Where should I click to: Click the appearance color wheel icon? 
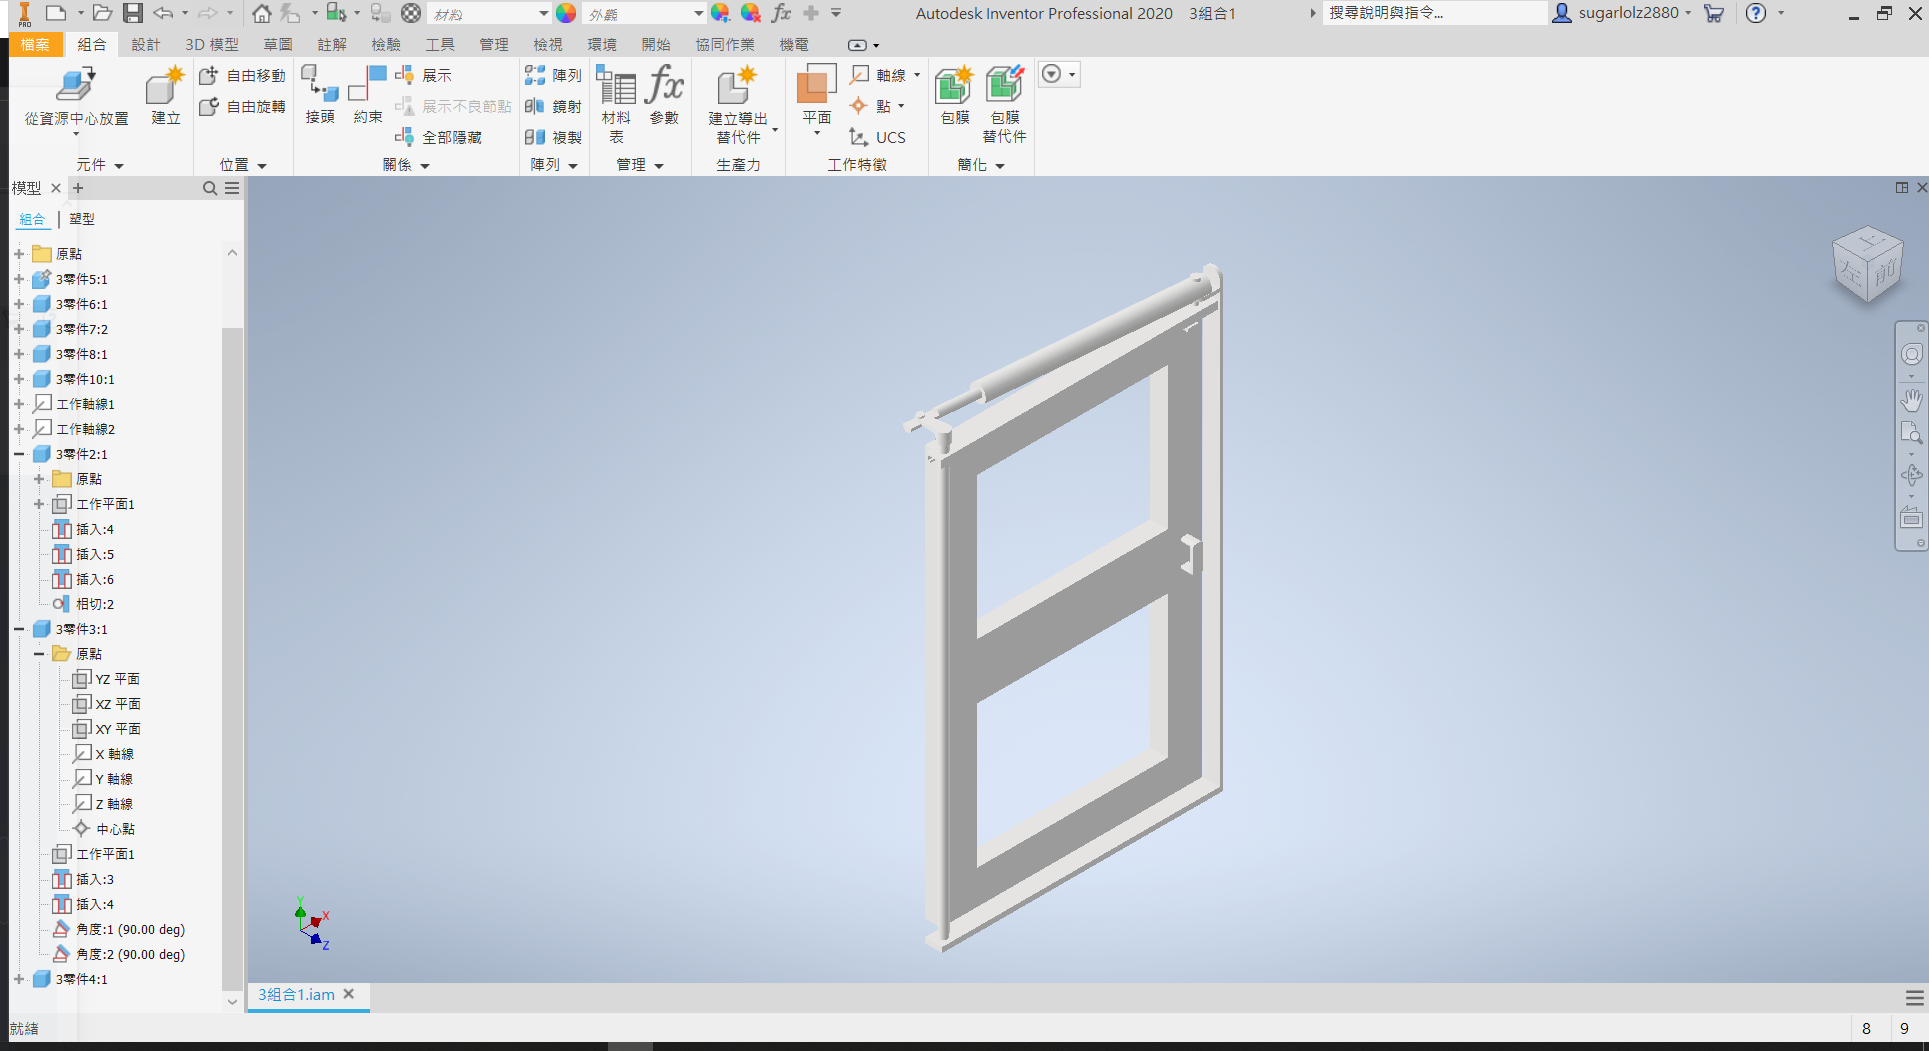click(x=566, y=13)
